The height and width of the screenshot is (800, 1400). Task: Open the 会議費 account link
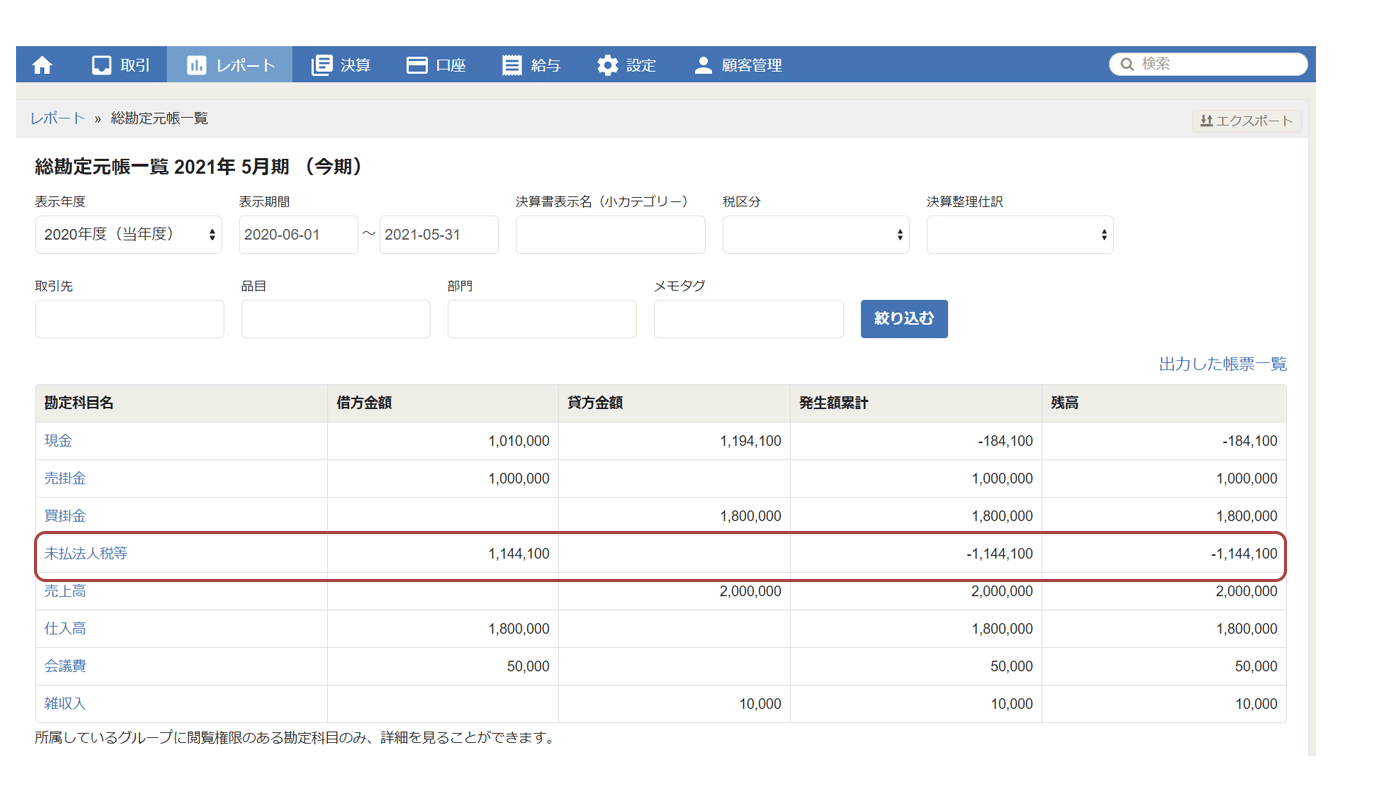point(65,666)
